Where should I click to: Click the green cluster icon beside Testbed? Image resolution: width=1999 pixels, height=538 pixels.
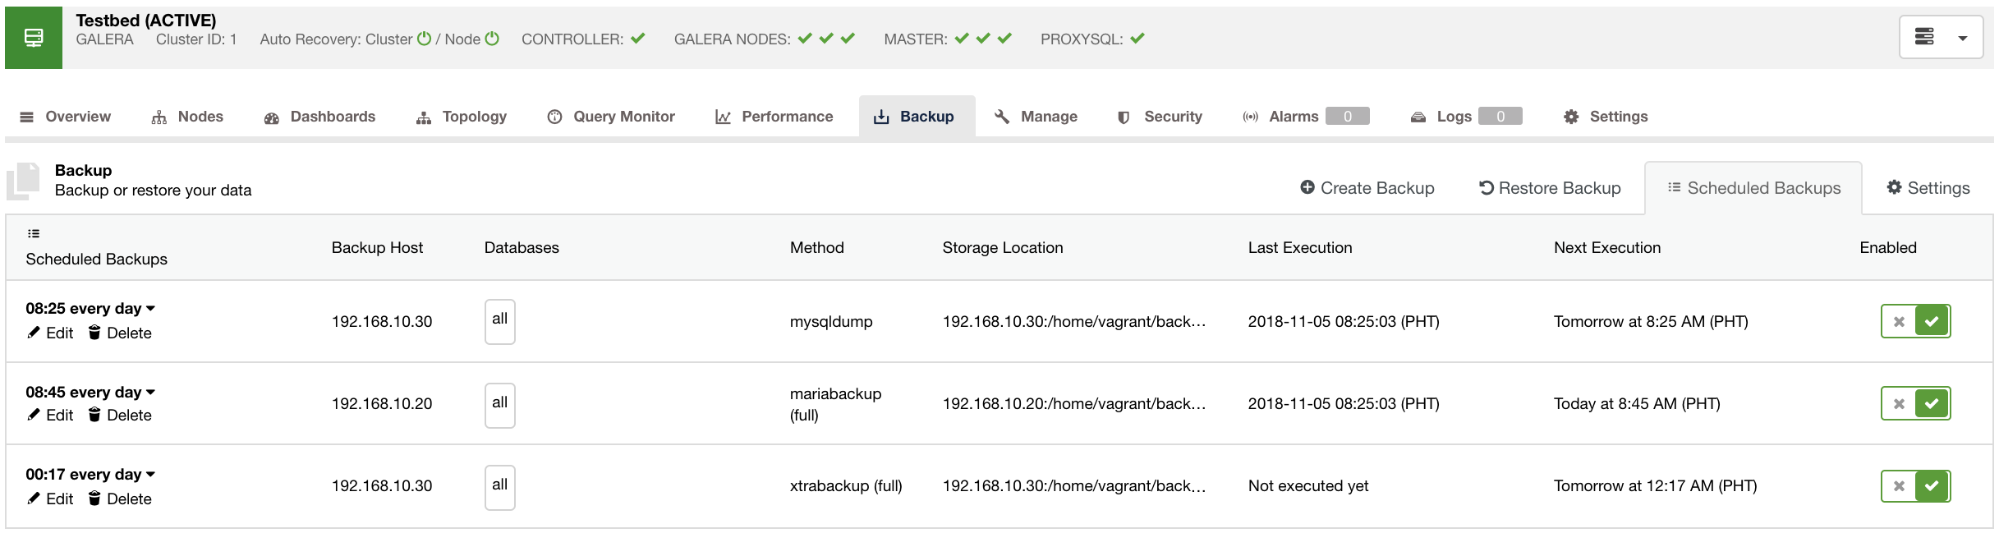pyautogui.click(x=33, y=38)
